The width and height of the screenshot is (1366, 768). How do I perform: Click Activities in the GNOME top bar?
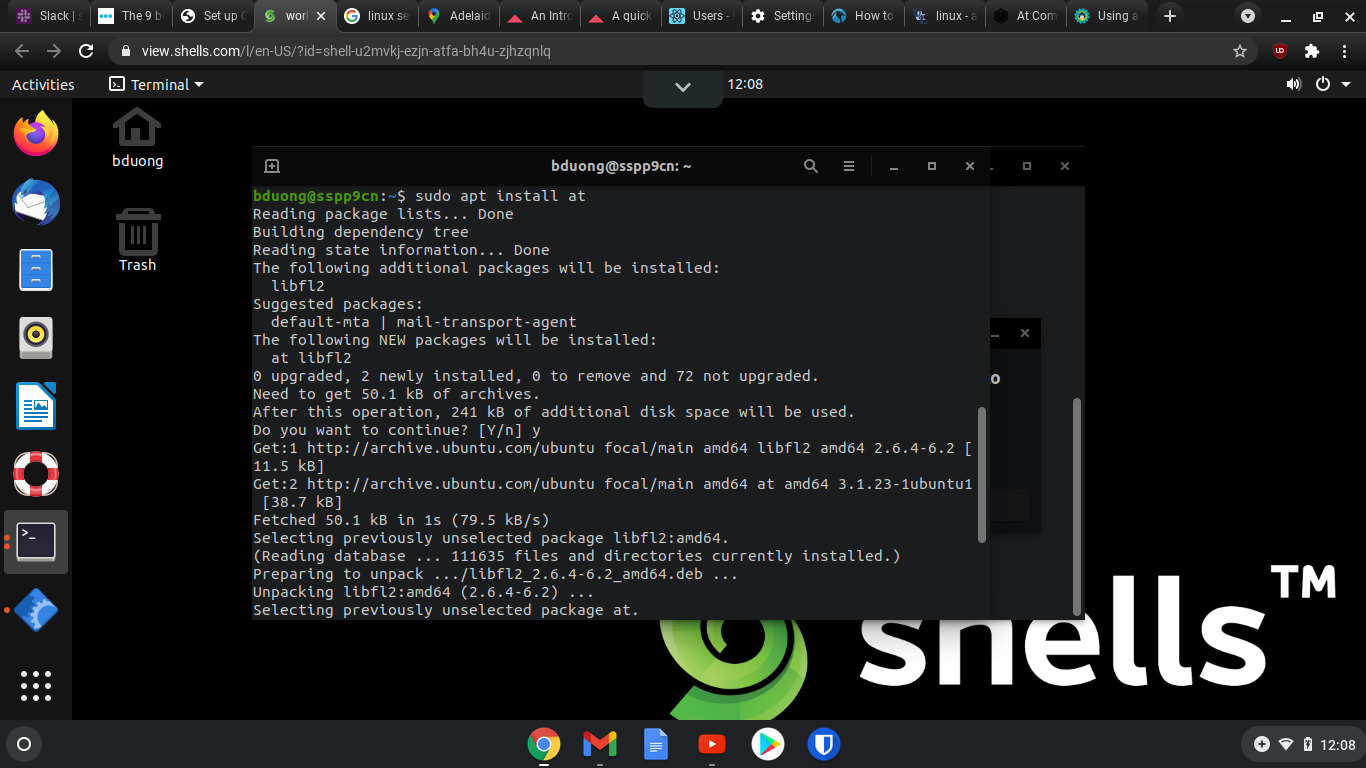pos(43,85)
